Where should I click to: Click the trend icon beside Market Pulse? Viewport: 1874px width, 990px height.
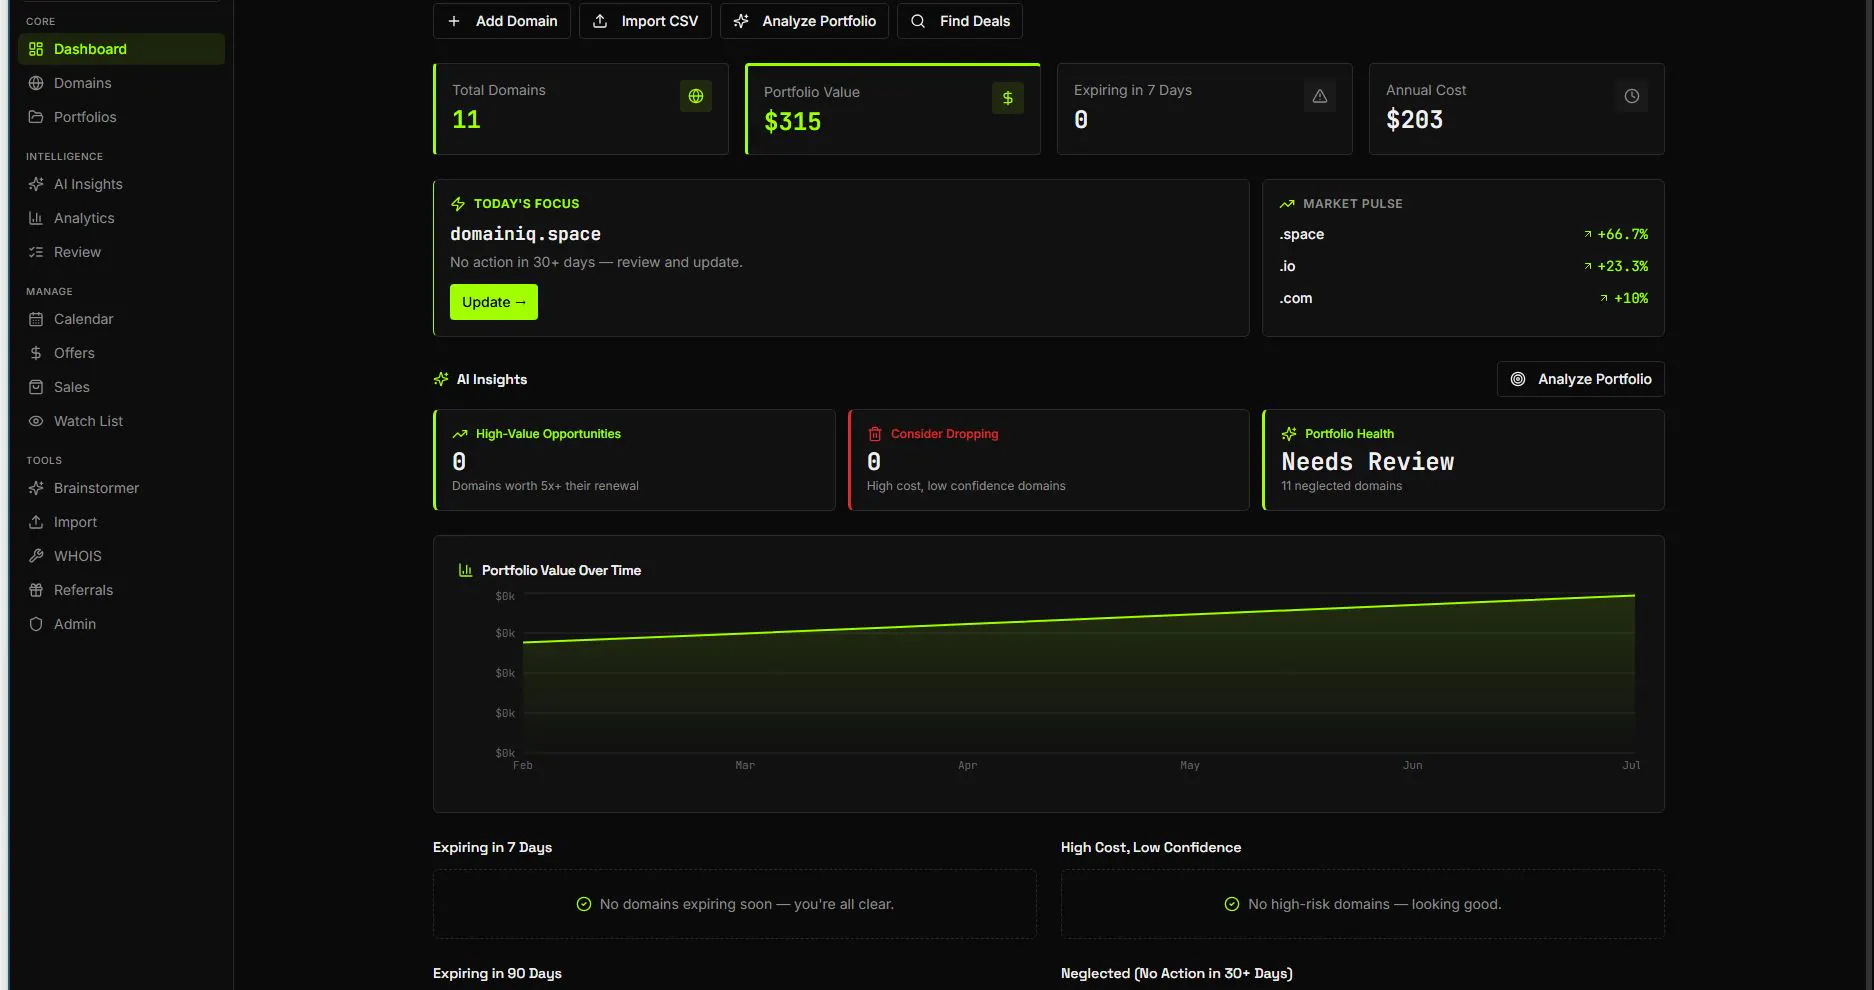1287,204
